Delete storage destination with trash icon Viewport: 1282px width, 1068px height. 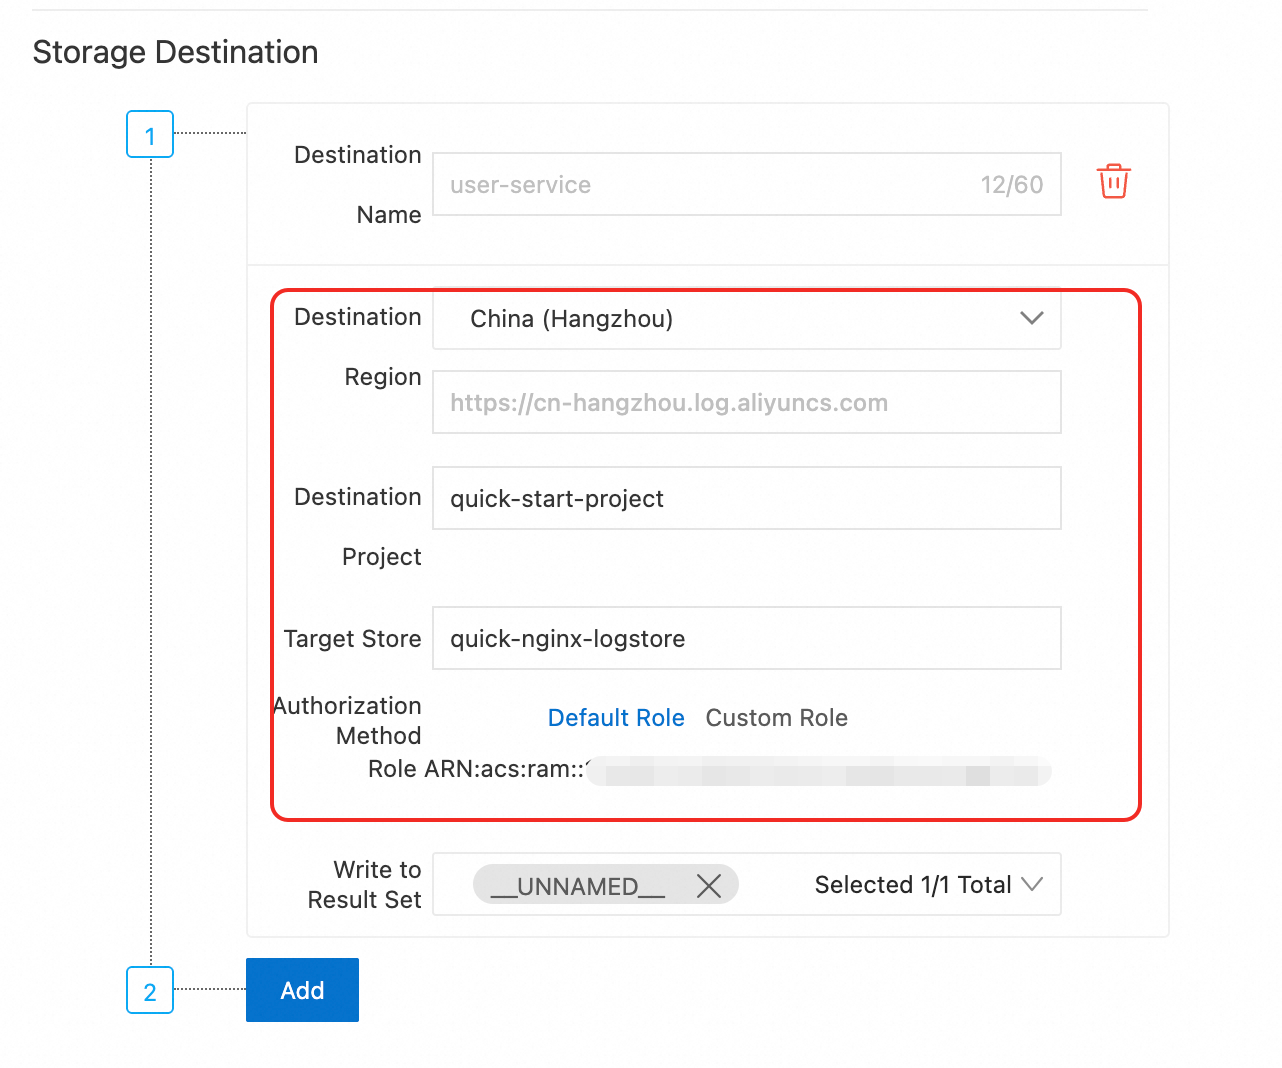[x=1113, y=182]
